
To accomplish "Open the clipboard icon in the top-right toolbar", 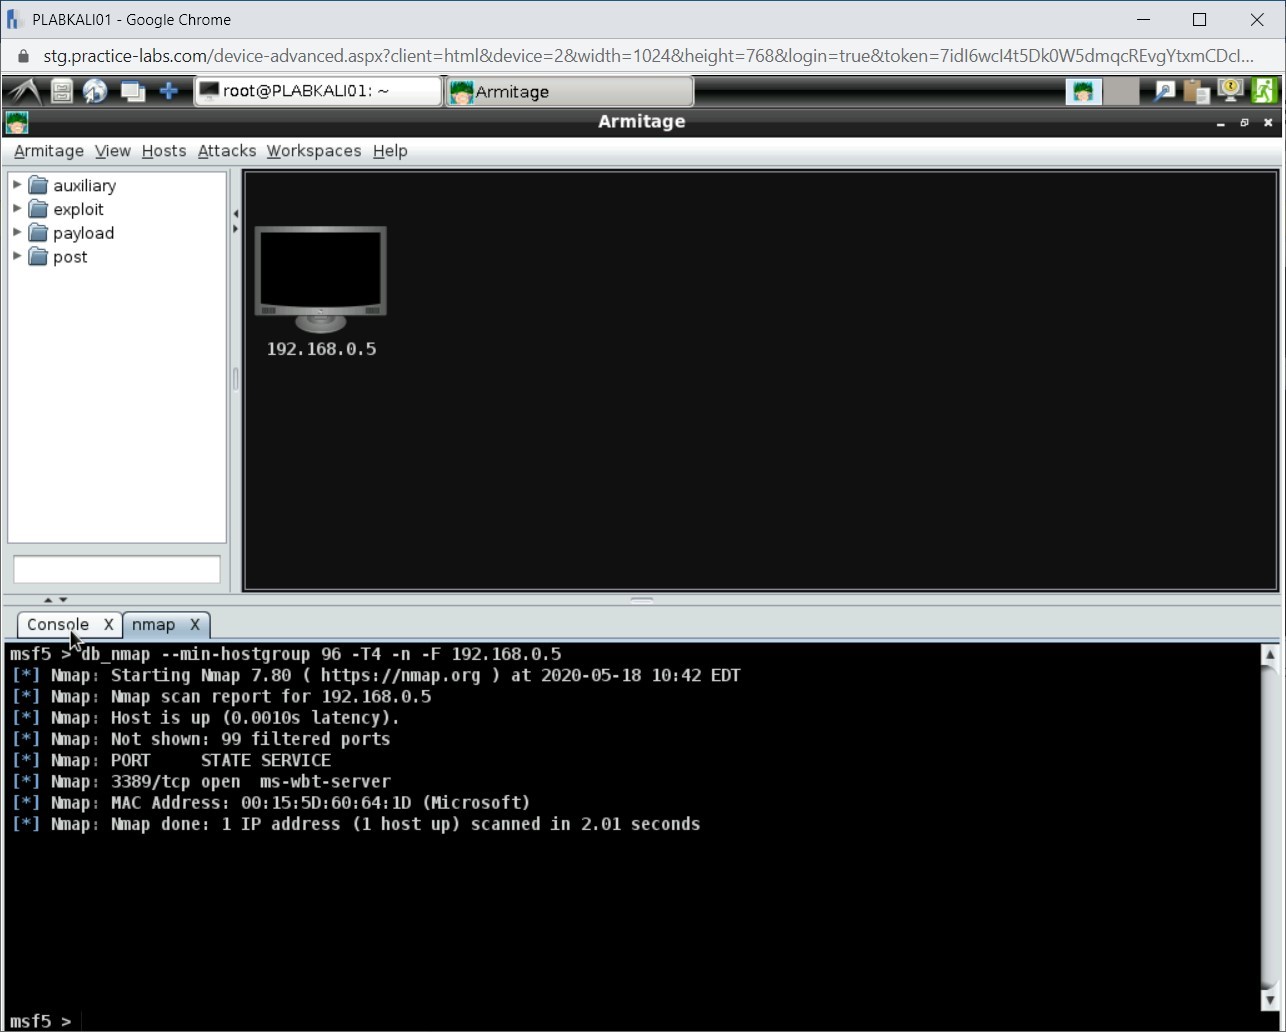I will point(1196,91).
